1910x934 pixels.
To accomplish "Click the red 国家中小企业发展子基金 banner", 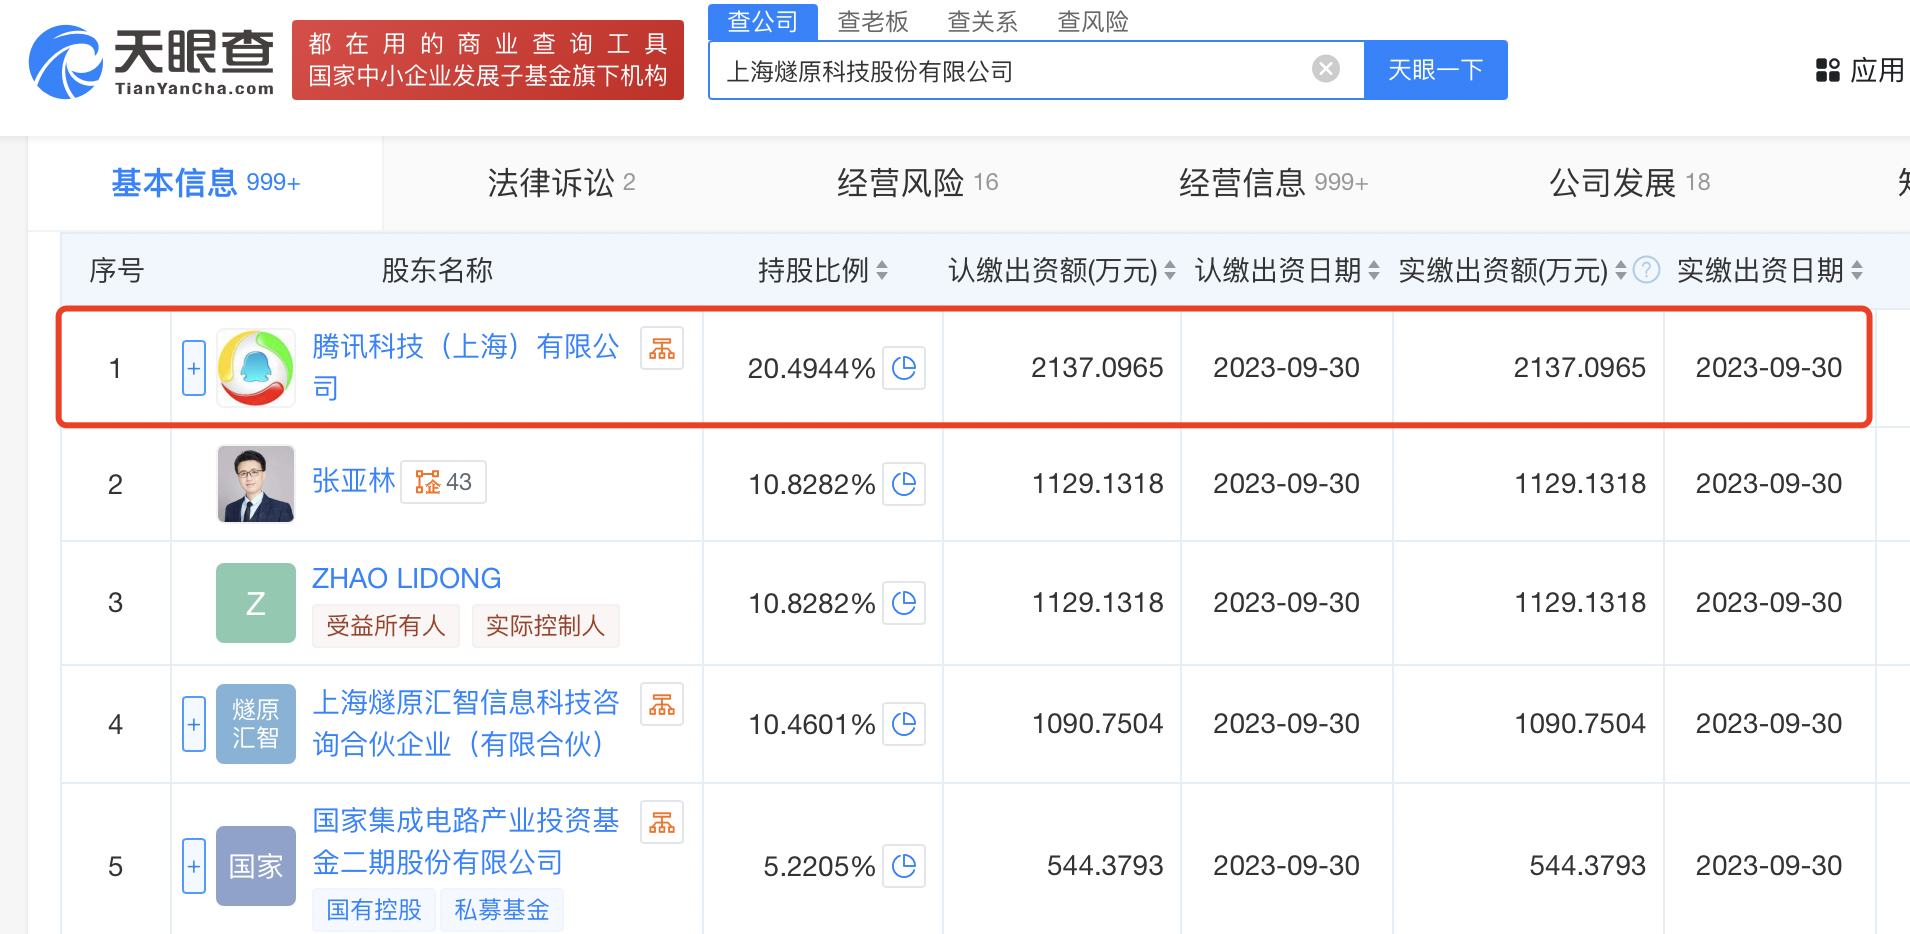I will pyautogui.click(x=488, y=60).
